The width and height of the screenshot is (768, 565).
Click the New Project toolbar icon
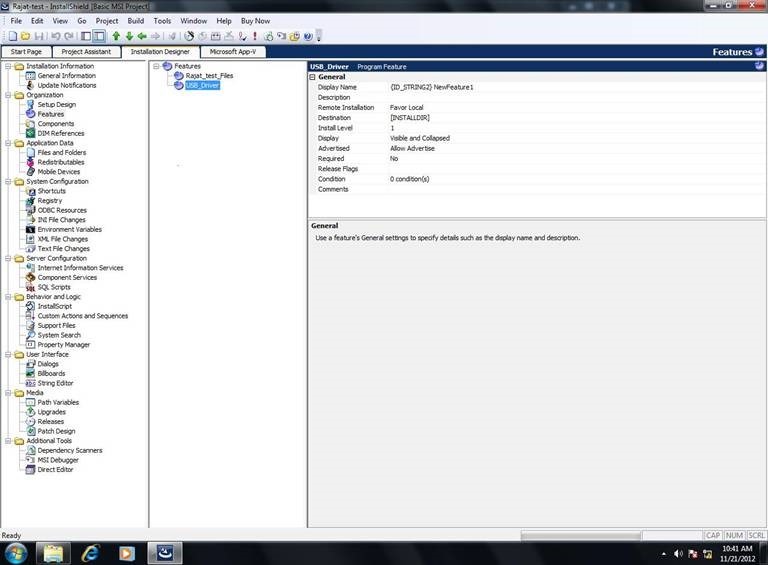tap(13, 36)
